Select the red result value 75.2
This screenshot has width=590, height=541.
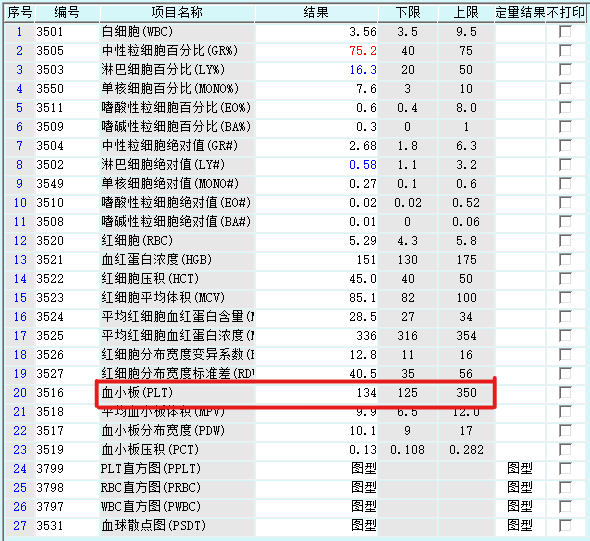[x=363, y=51]
